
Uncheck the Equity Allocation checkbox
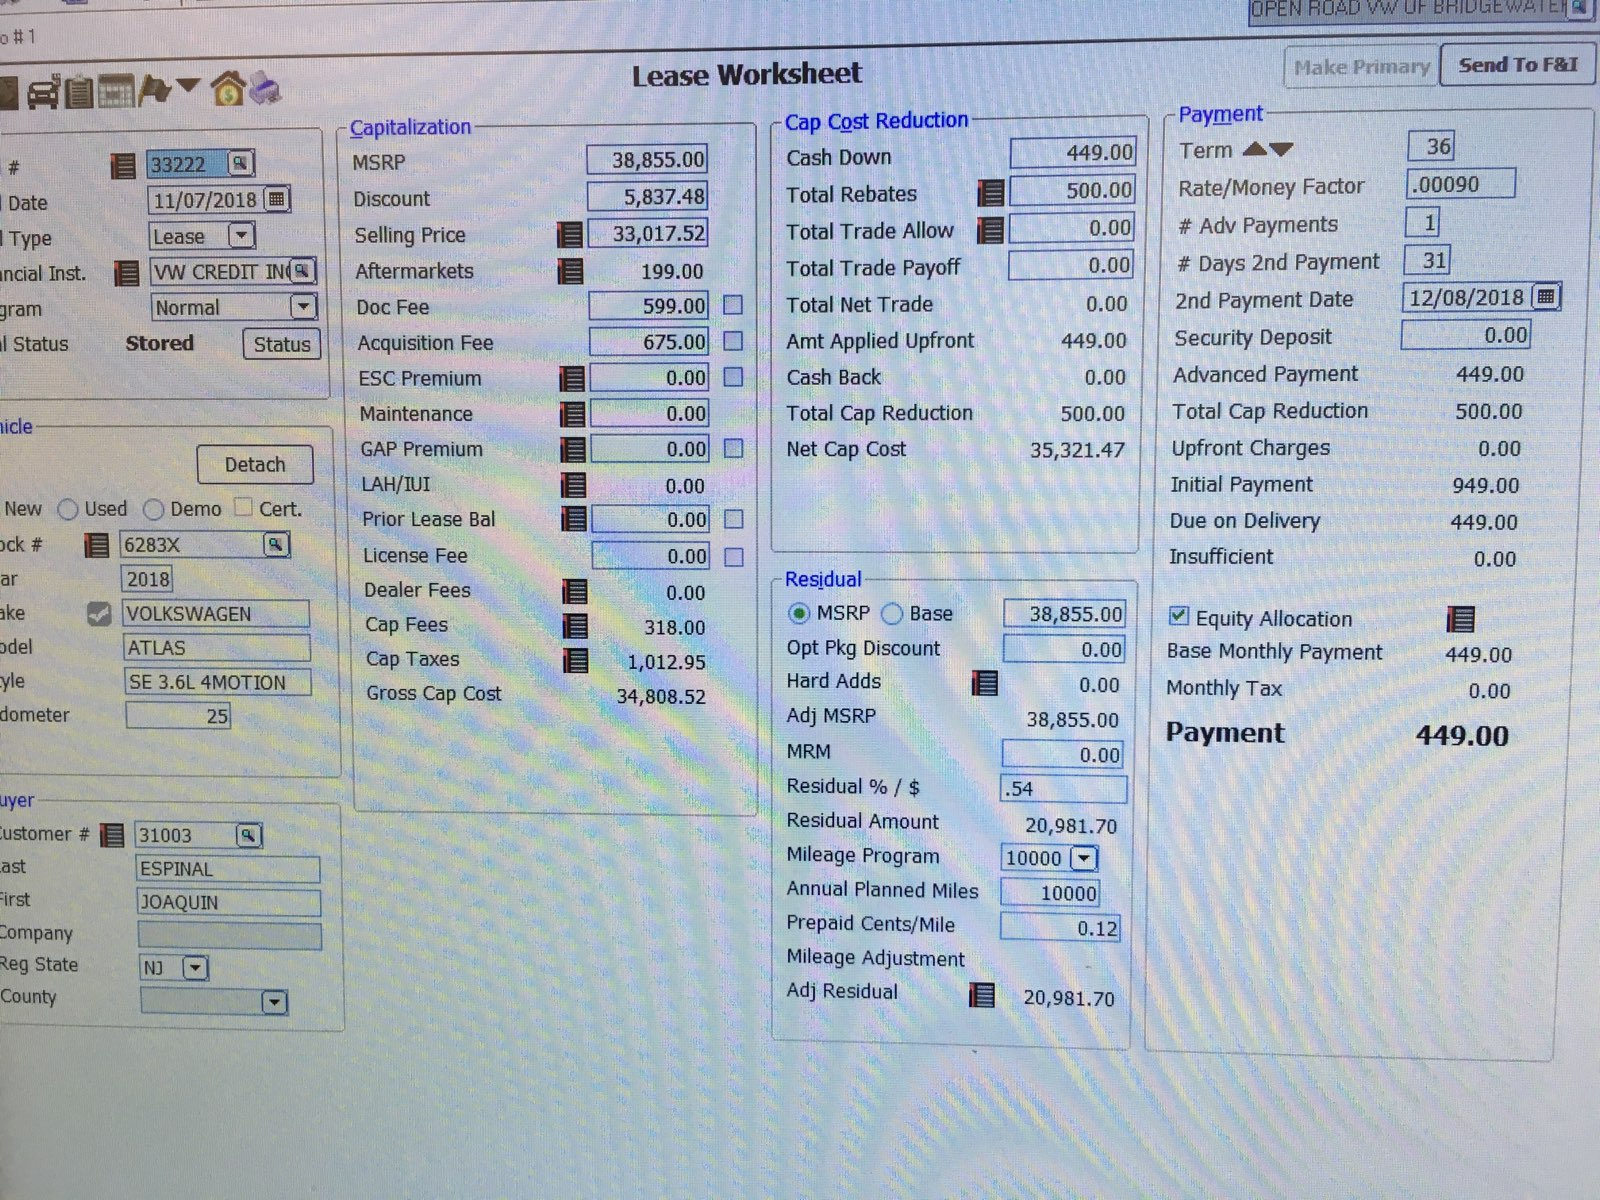(x=1179, y=616)
